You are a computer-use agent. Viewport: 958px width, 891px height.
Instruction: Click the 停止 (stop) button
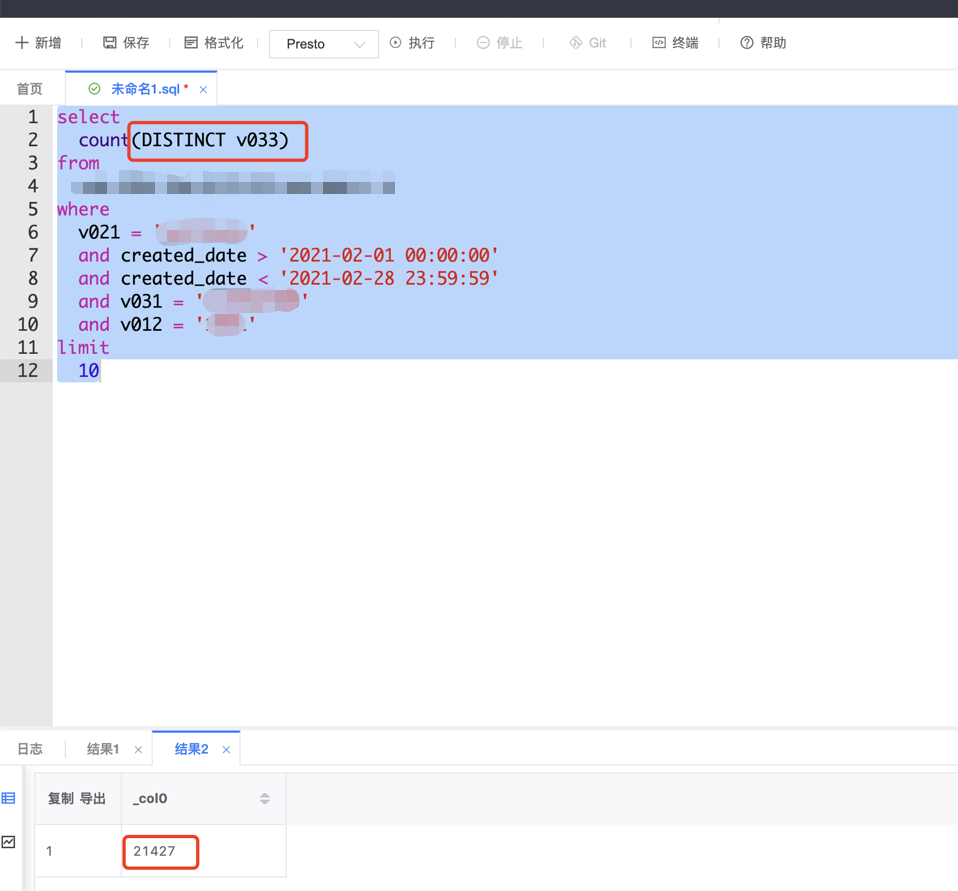(500, 43)
